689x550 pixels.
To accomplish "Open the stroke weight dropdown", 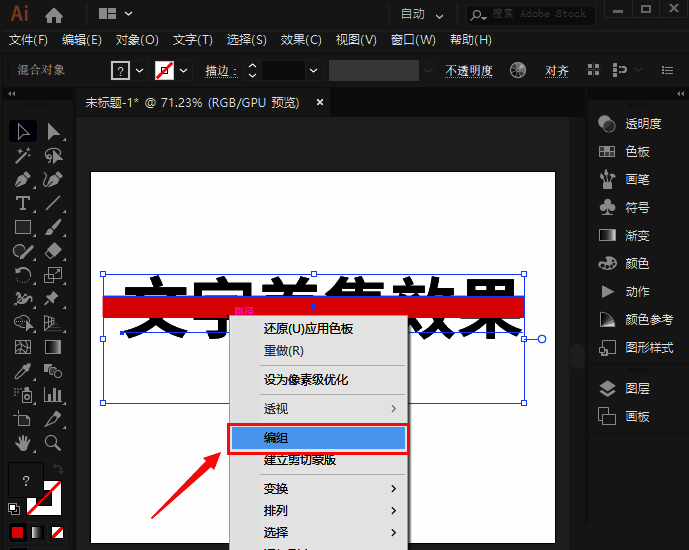I will tap(313, 70).
